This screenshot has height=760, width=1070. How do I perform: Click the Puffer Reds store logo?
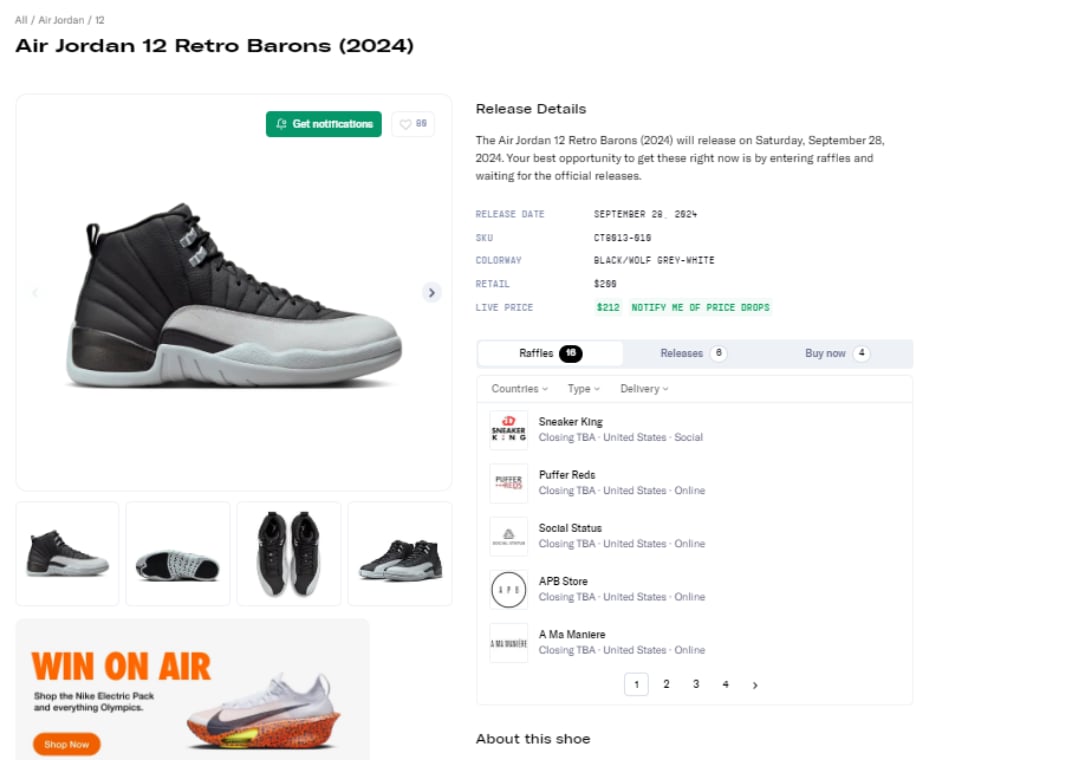508,483
